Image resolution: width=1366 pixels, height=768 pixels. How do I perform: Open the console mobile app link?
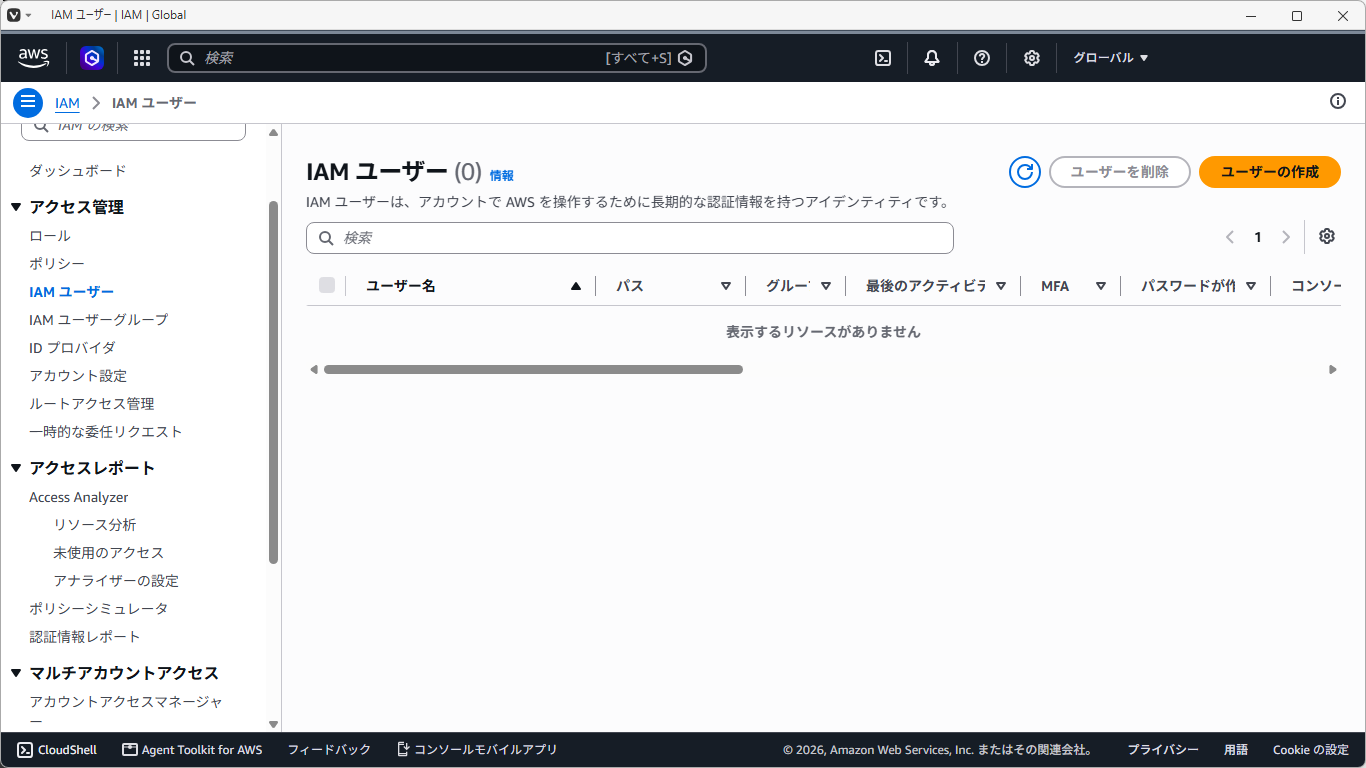click(477, 750)
